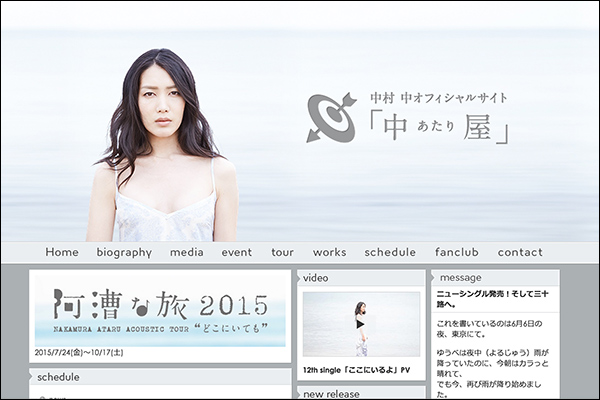Viewport: 600px width, 400px height.
Task: Navigate to the tour page
Action: click(x=282, y=252)
